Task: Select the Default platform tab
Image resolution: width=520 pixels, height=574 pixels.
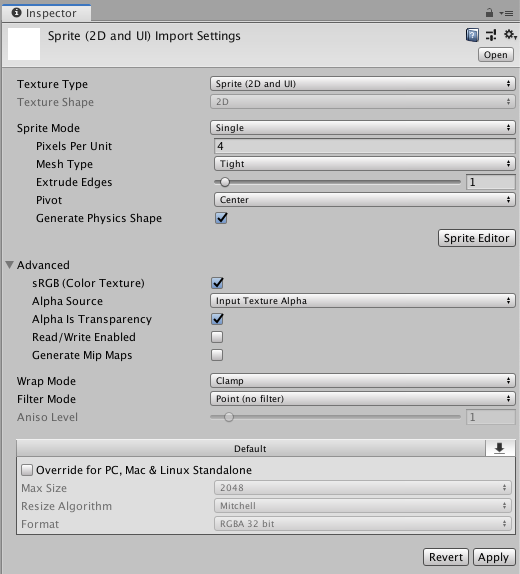Action: [x=250, y=448]
